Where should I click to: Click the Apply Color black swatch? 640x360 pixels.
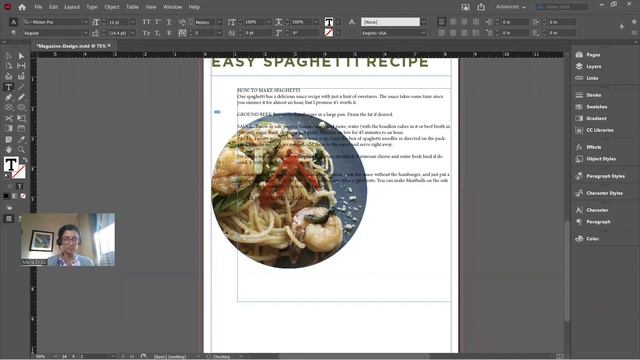tap(6, 196)
